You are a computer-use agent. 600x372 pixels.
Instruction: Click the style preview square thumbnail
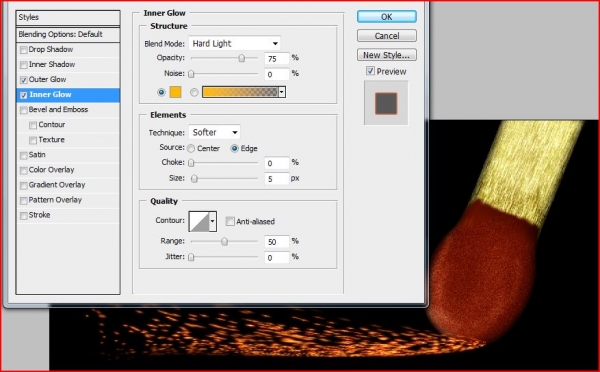click(x=386, y=103)
